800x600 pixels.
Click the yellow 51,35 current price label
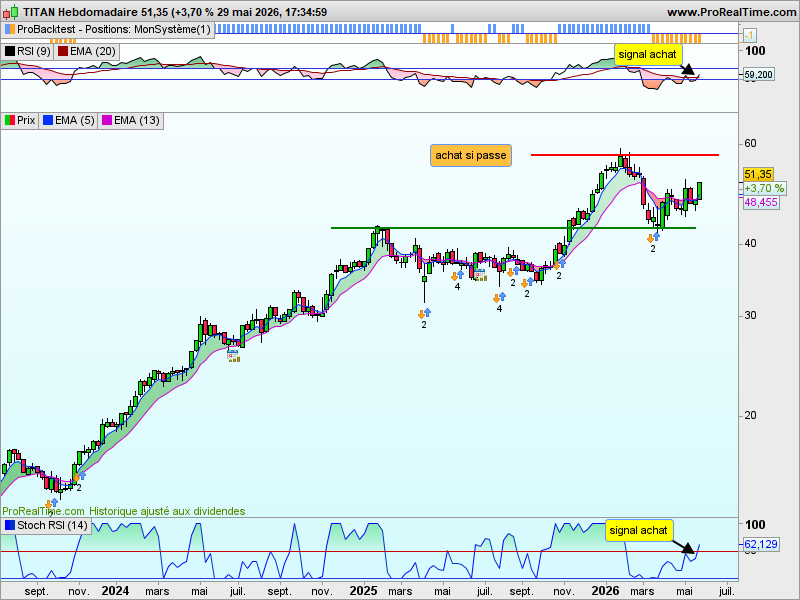[x=758, y=174]
